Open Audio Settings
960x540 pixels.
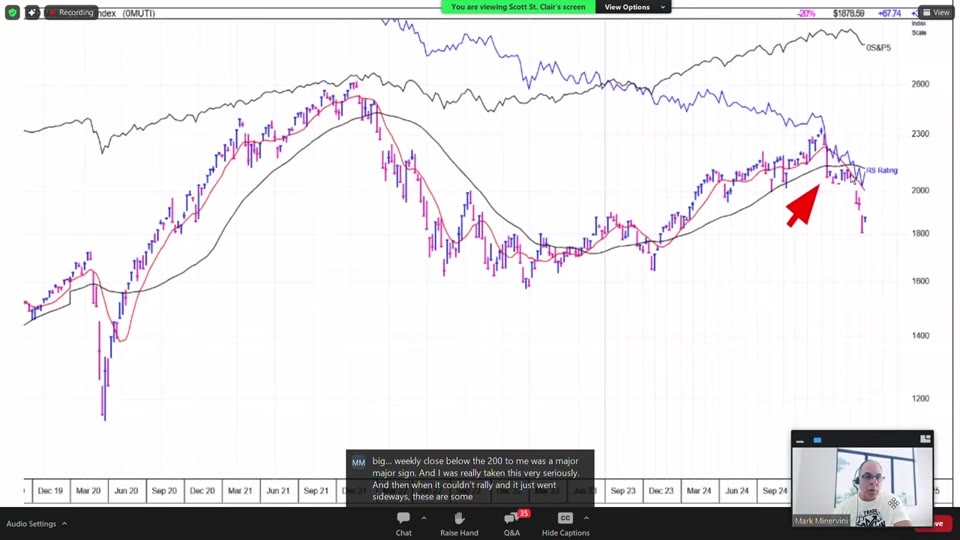tap(31, 524)
